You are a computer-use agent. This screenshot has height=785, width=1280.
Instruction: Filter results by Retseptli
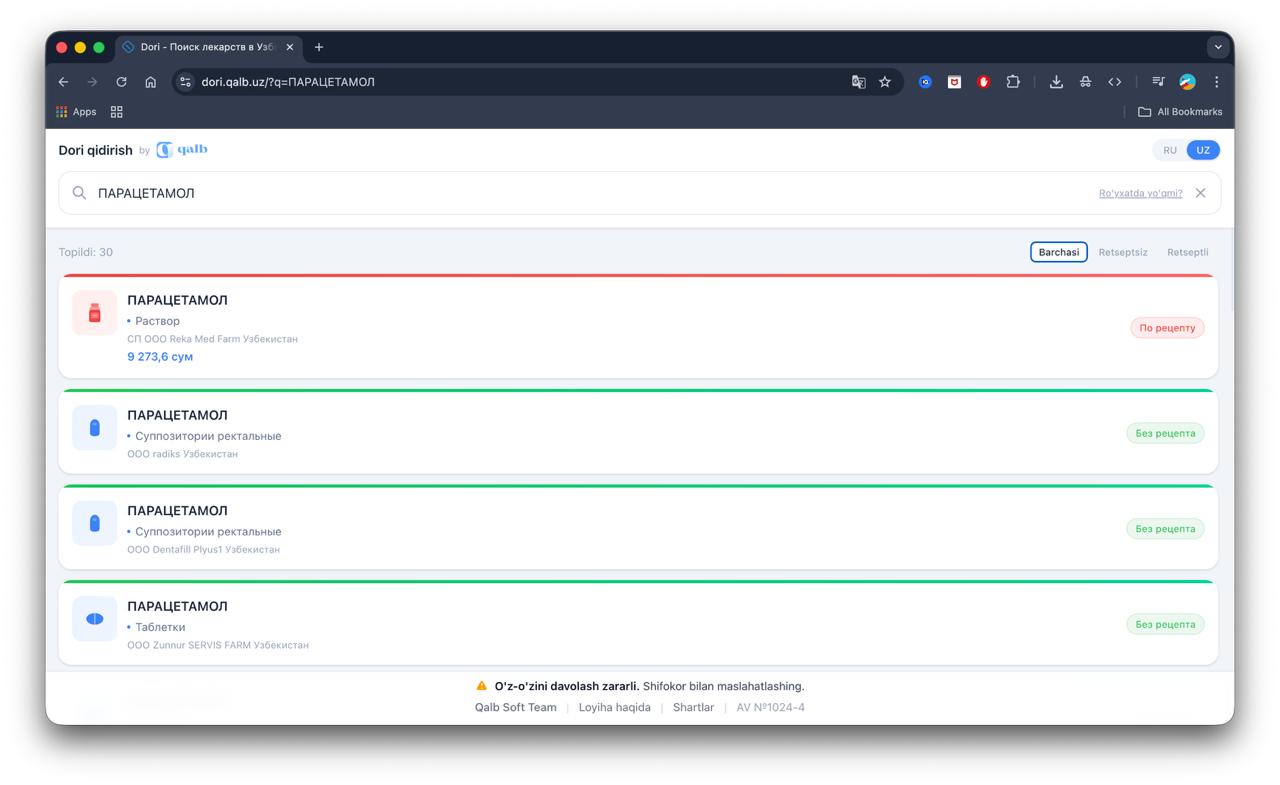point(1188,252)
